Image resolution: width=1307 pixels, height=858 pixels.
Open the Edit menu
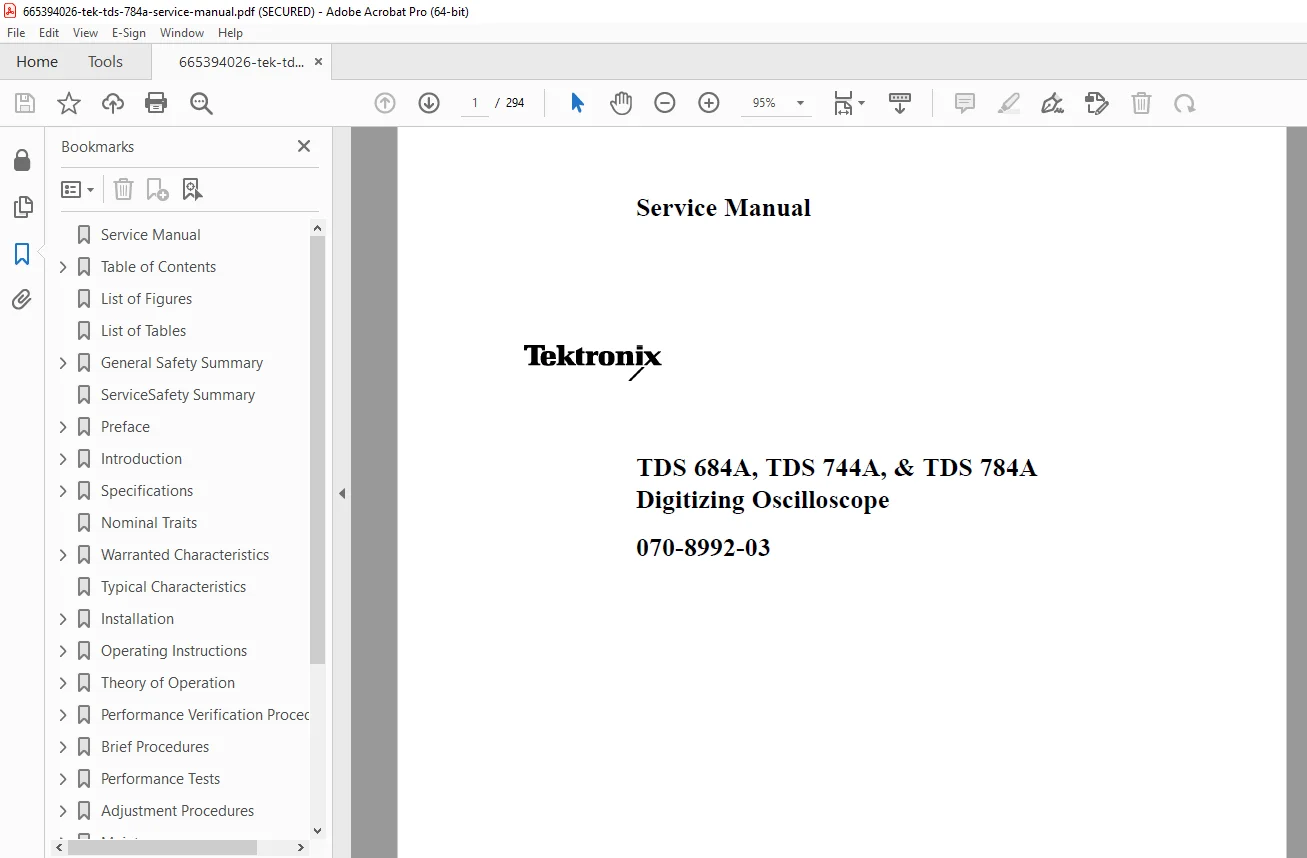49,33
